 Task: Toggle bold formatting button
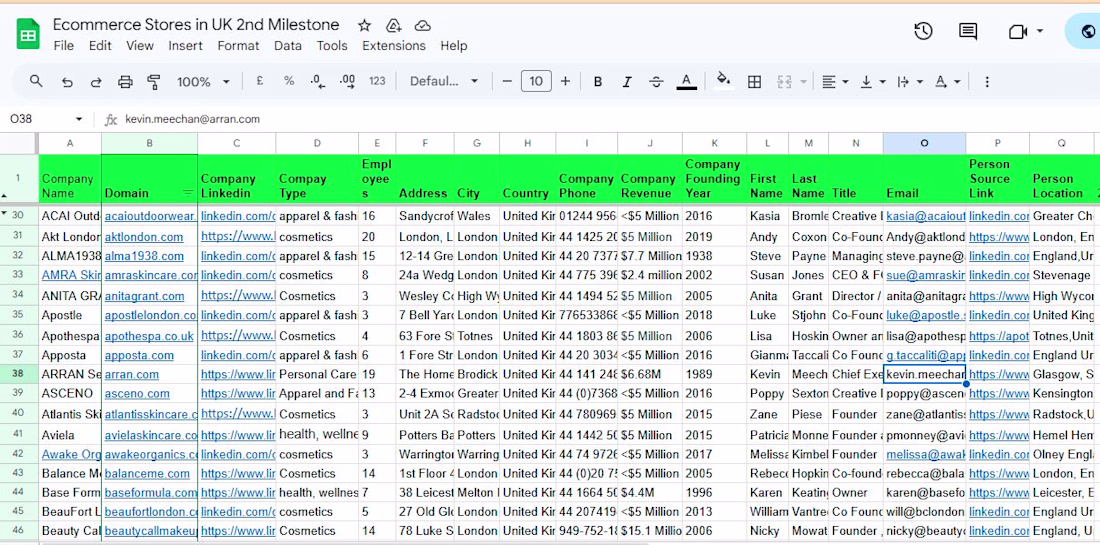point(598,81)
